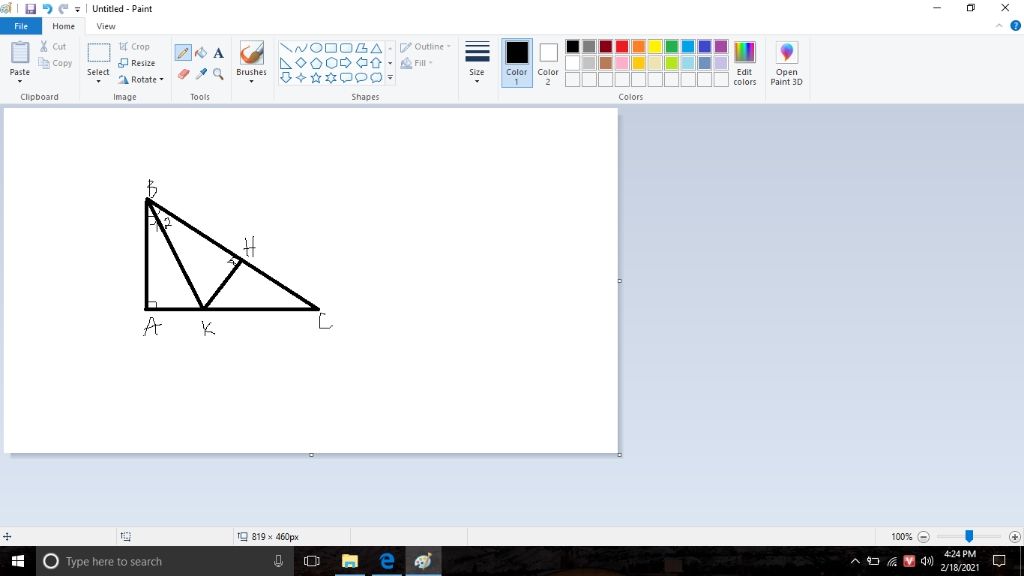Open the Brushes dropdown
Screen dimensions: 1024x576
tap(251, 81)
